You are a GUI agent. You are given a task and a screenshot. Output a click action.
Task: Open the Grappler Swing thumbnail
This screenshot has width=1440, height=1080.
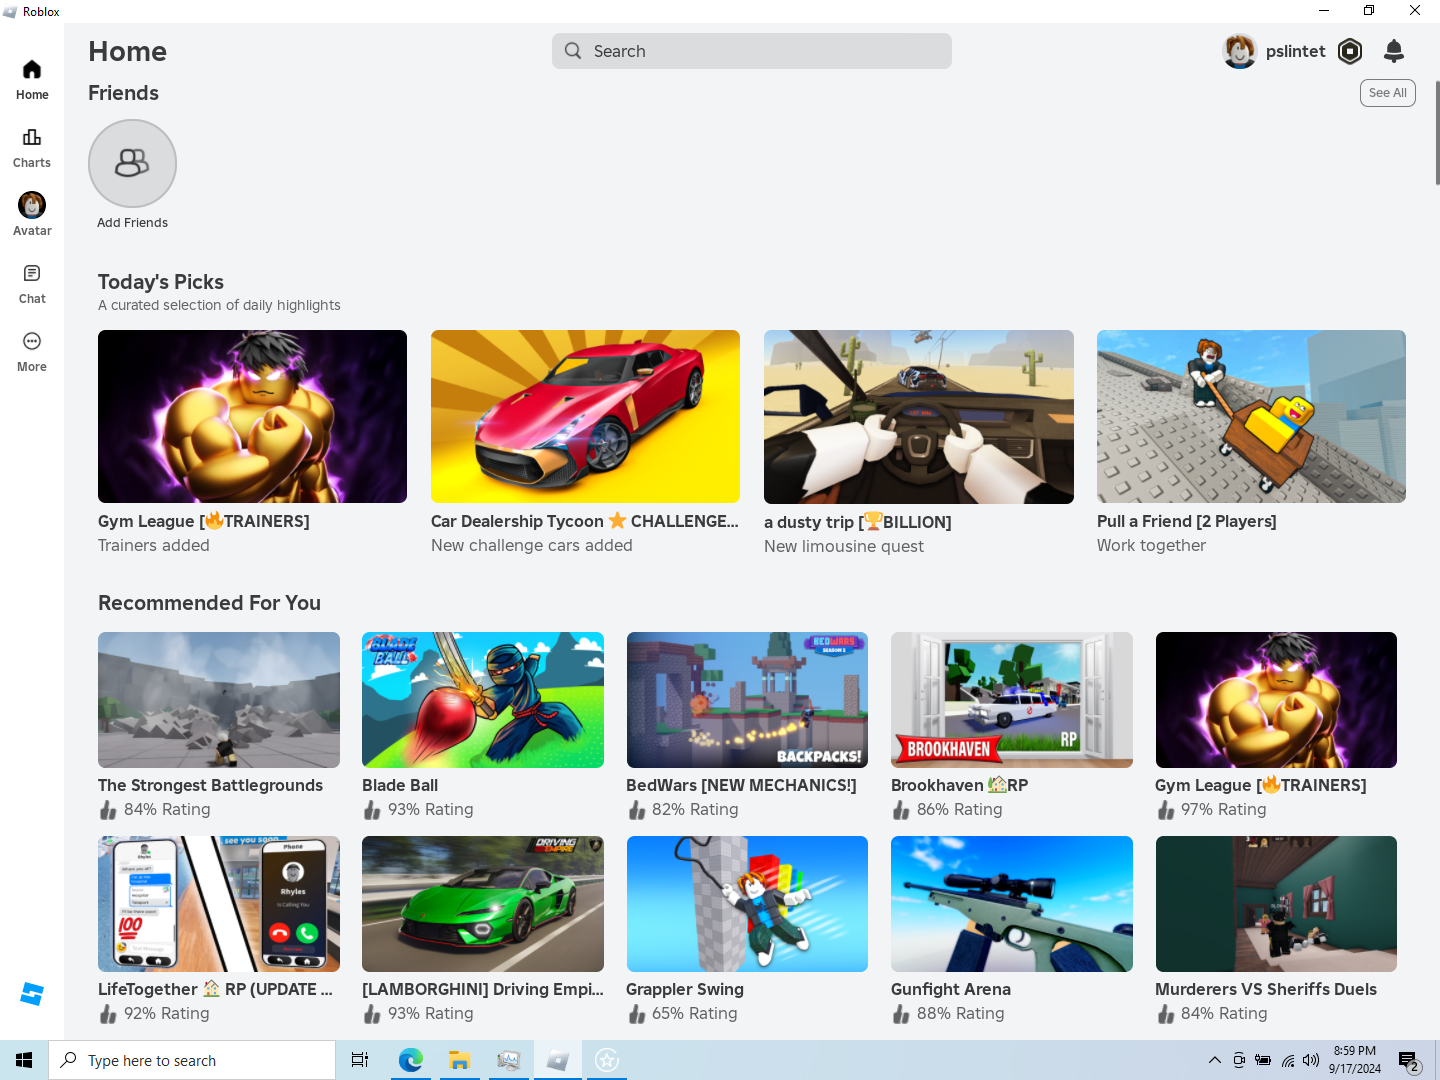coord(747,904)
